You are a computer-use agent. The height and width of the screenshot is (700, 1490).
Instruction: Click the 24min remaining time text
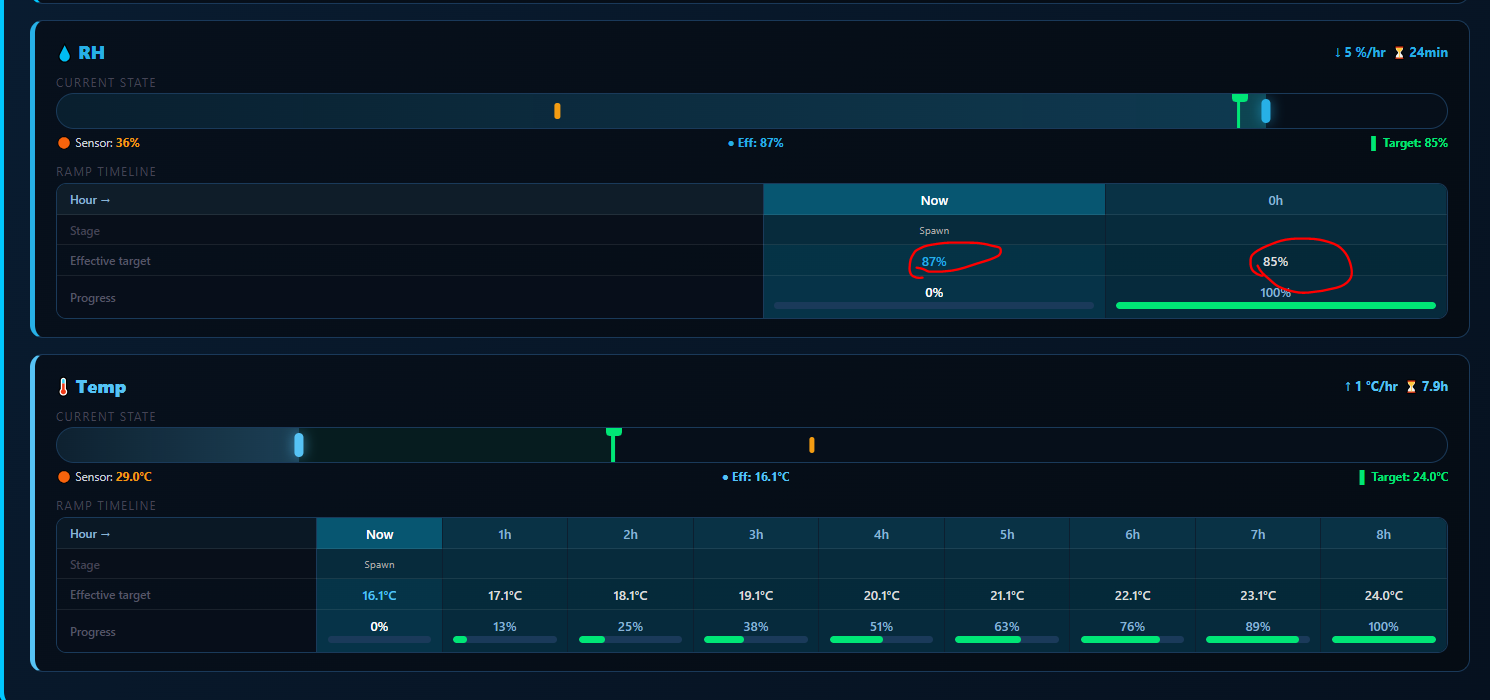[1428, 53]
